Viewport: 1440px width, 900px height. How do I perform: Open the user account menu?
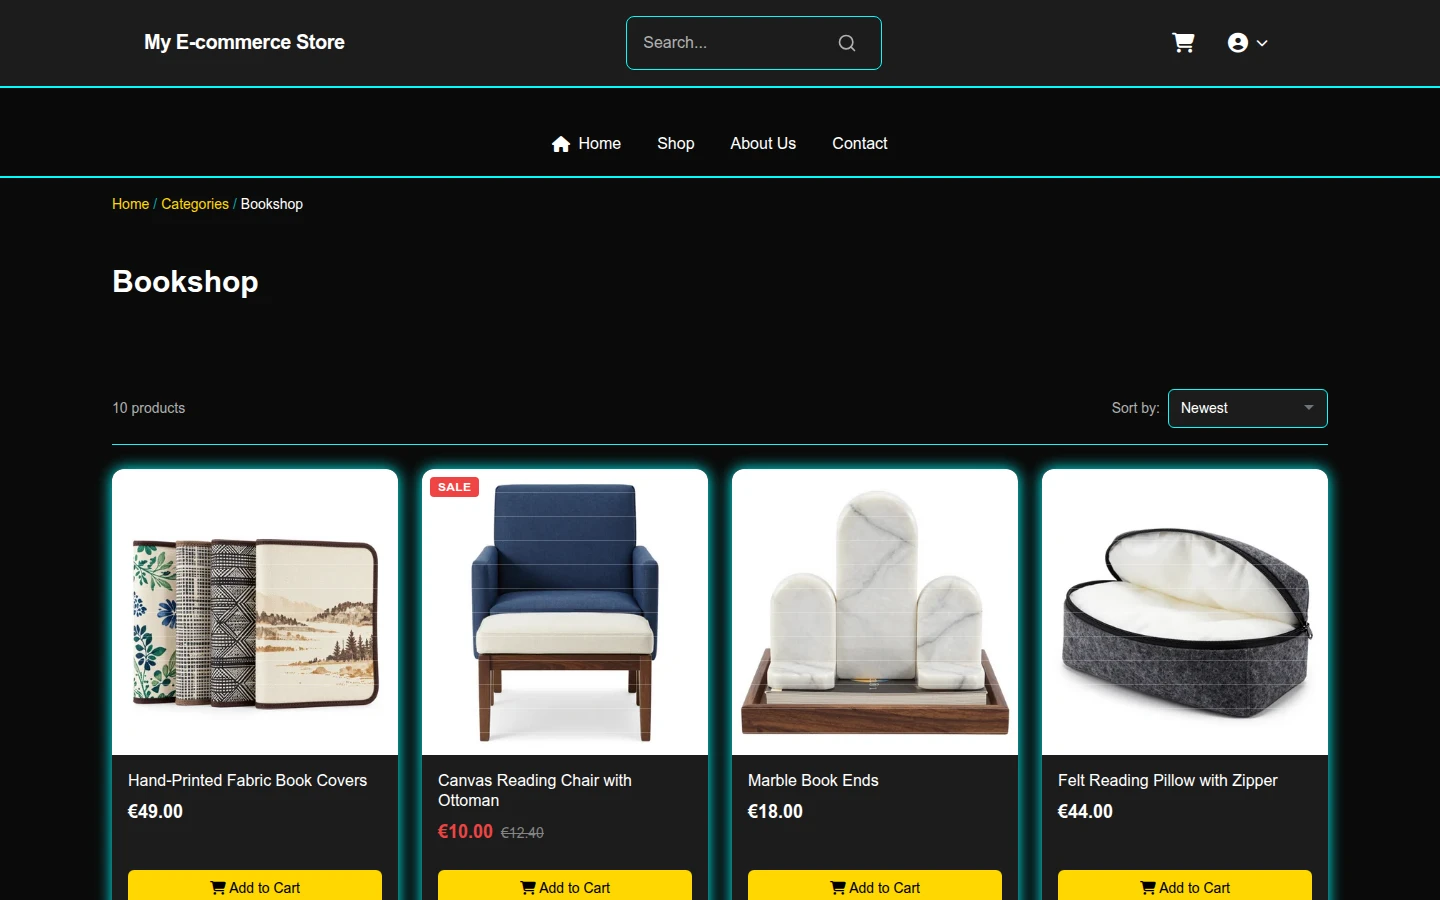[1247, 43]
